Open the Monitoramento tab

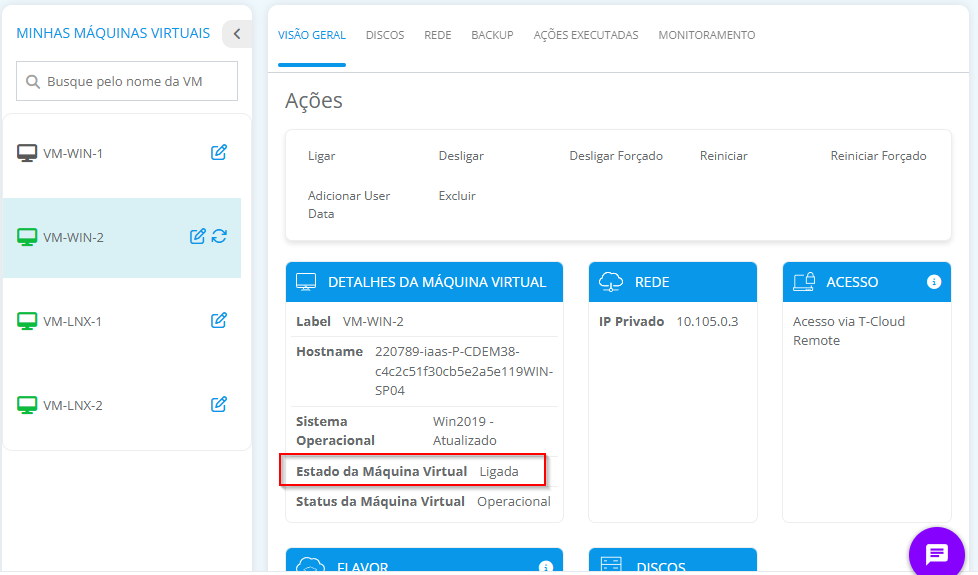tap(707, 36)
